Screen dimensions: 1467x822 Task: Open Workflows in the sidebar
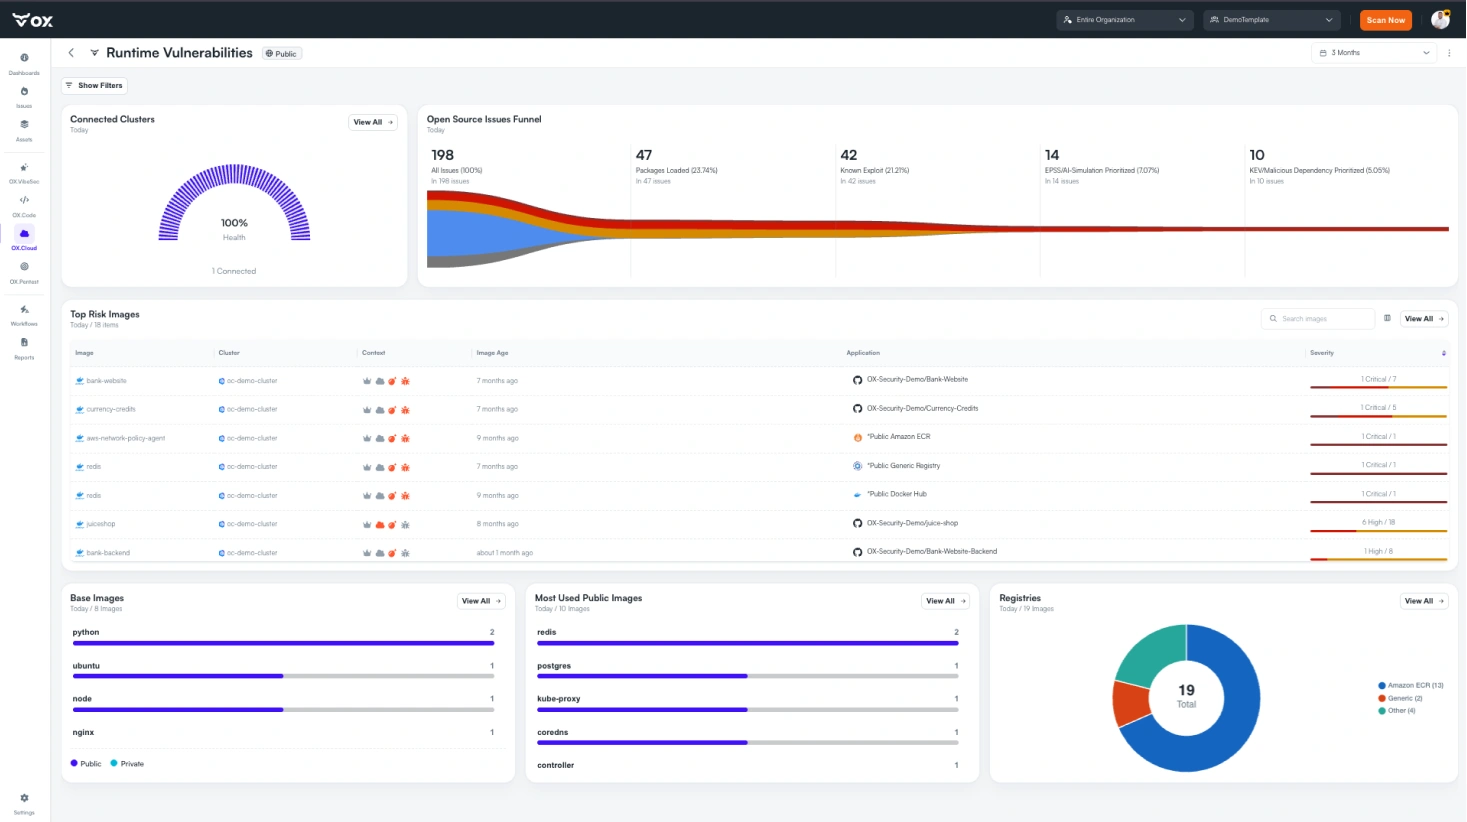point(24,314)
